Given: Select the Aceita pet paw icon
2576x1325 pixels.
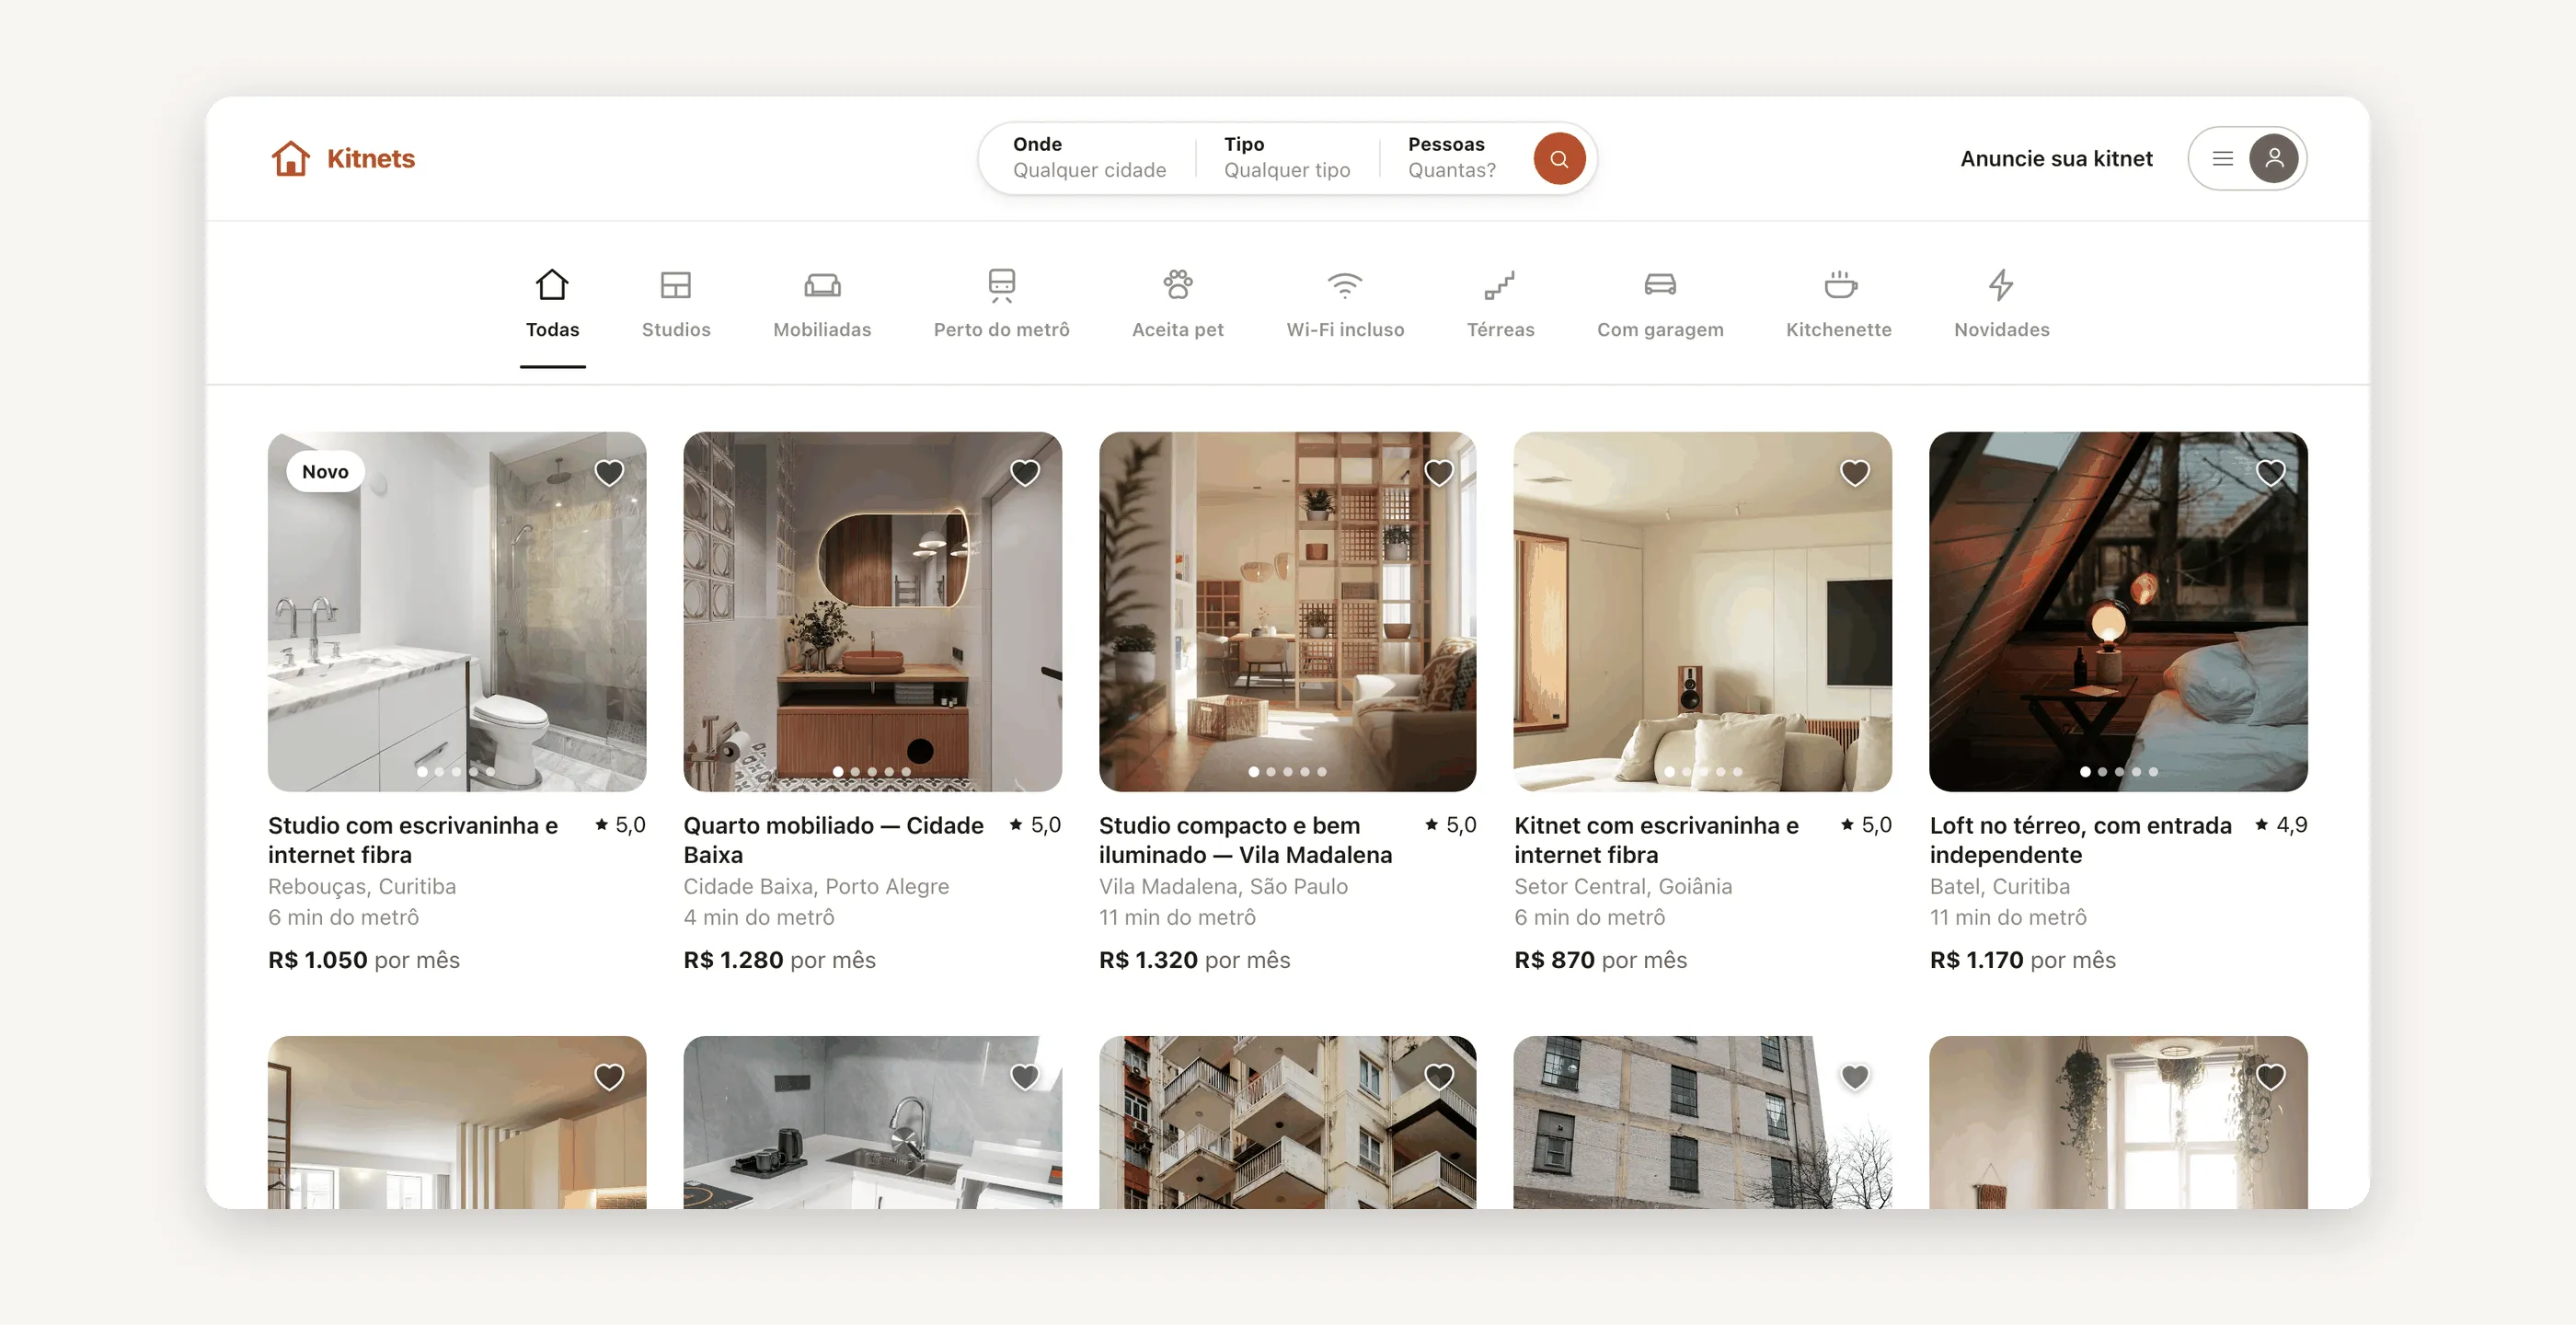Looking at the screenshot, I should (x=1177, y=285).
